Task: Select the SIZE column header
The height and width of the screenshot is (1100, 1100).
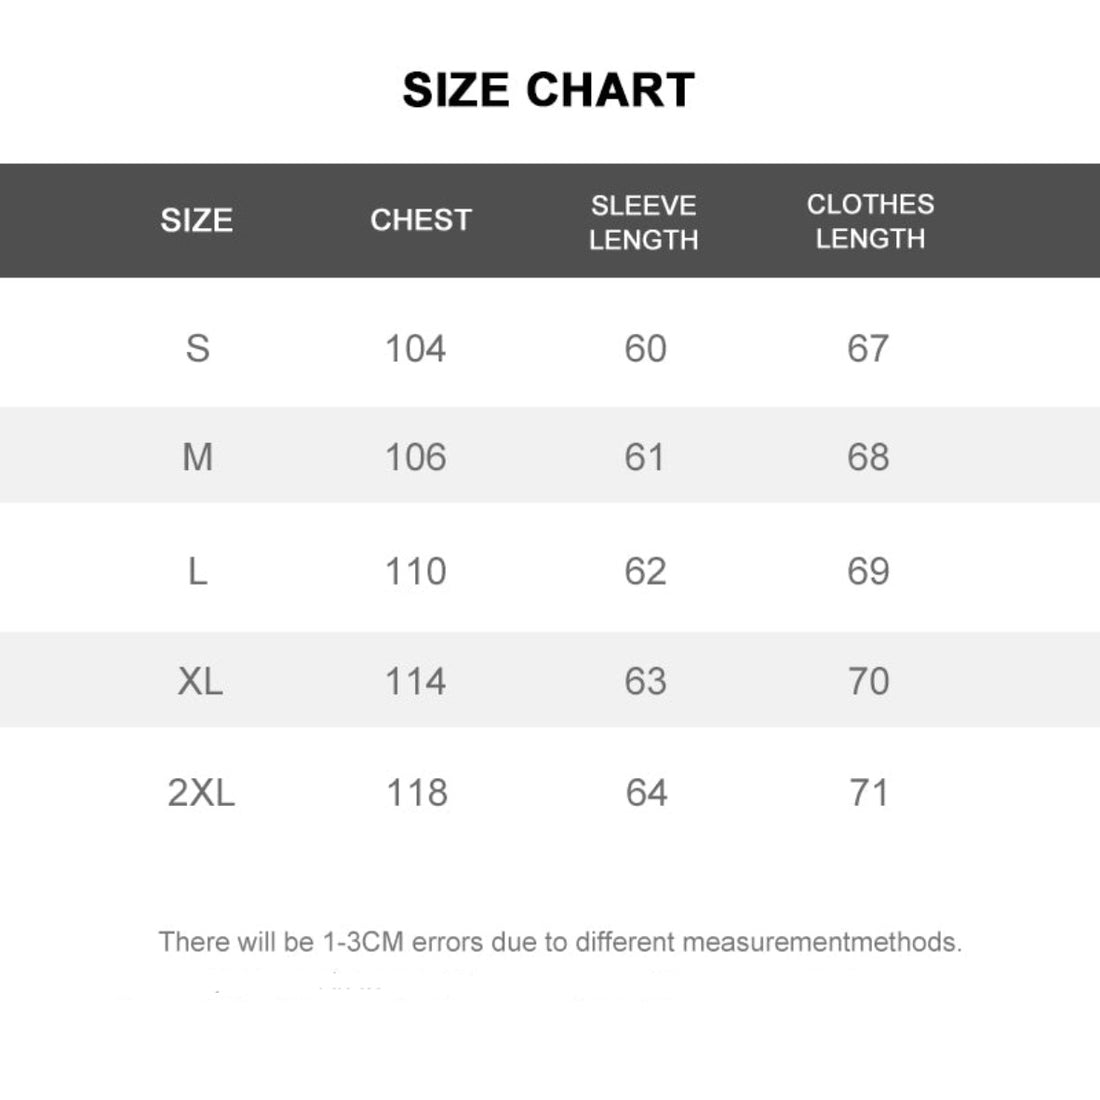Action: (196, 220)
